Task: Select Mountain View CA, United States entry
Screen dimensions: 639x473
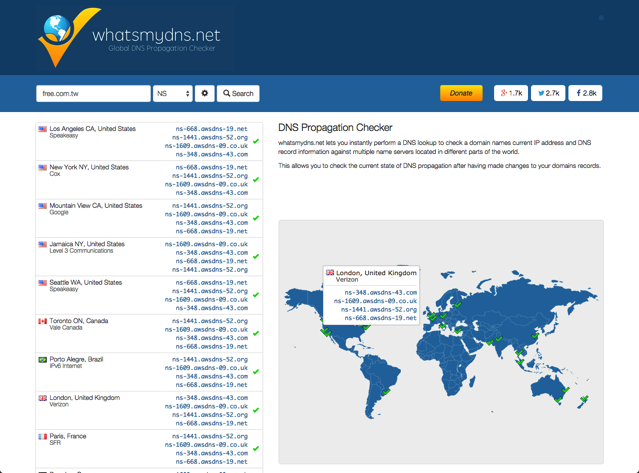Action: click(149, 218)
